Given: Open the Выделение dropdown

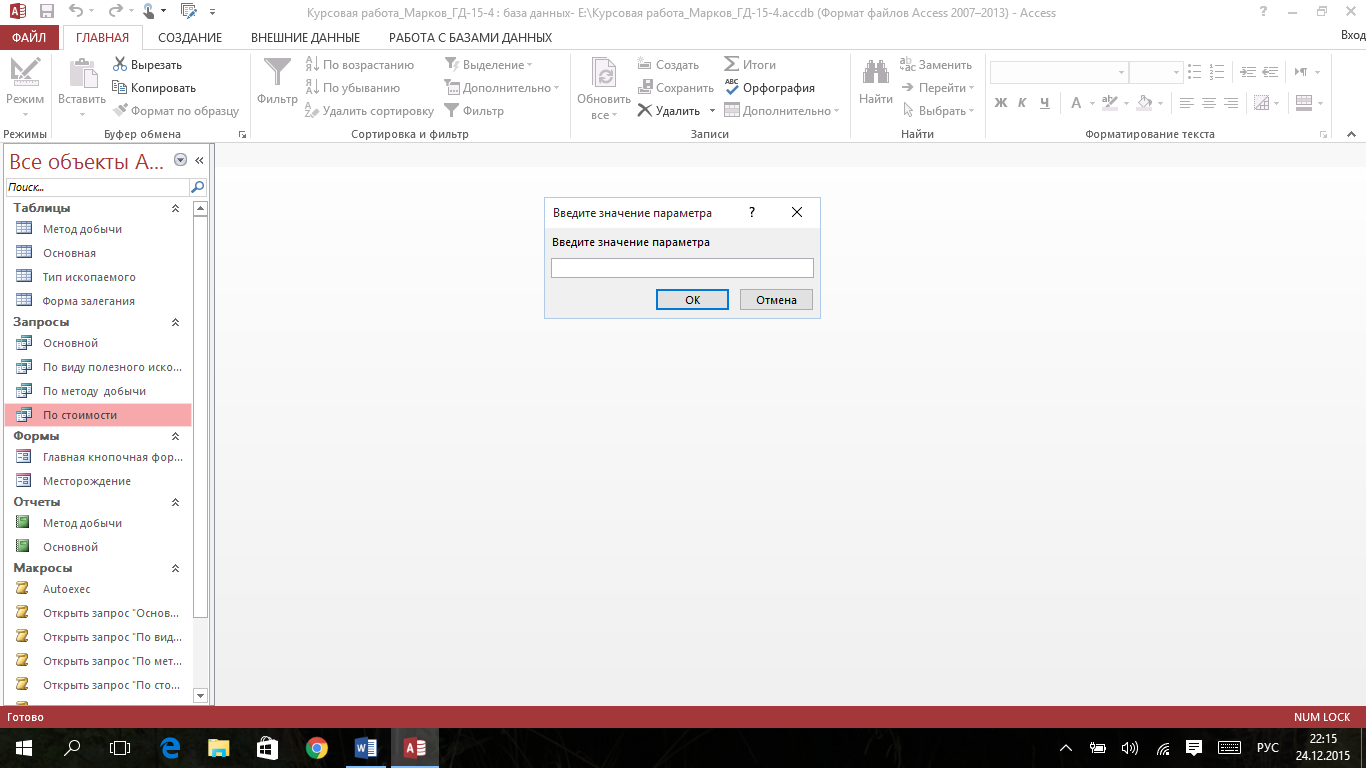Looking at the screenshot, I should pyautogui.click(x=489, y=65).
